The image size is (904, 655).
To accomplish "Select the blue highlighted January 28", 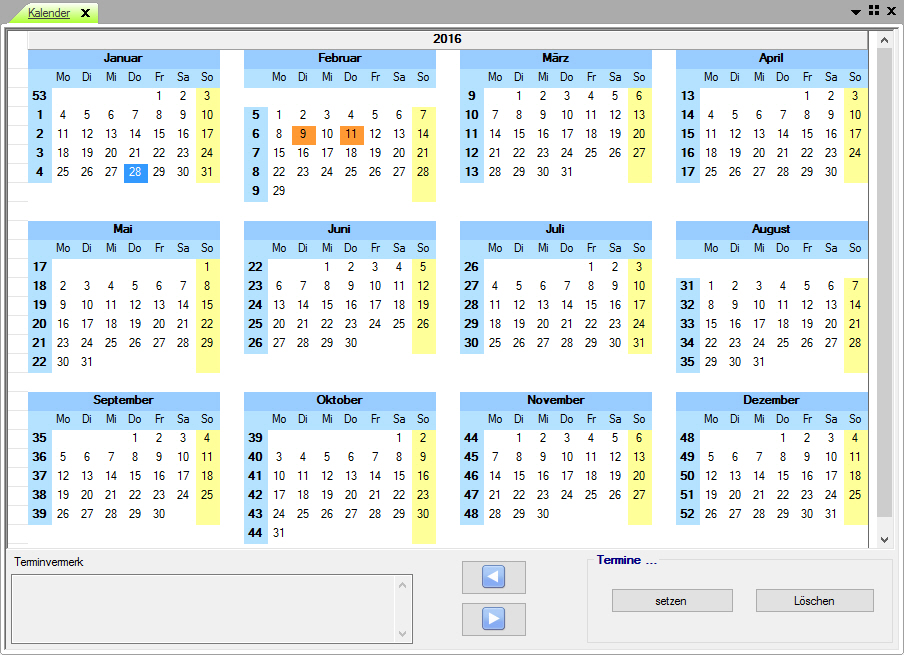I will (135, 172).
